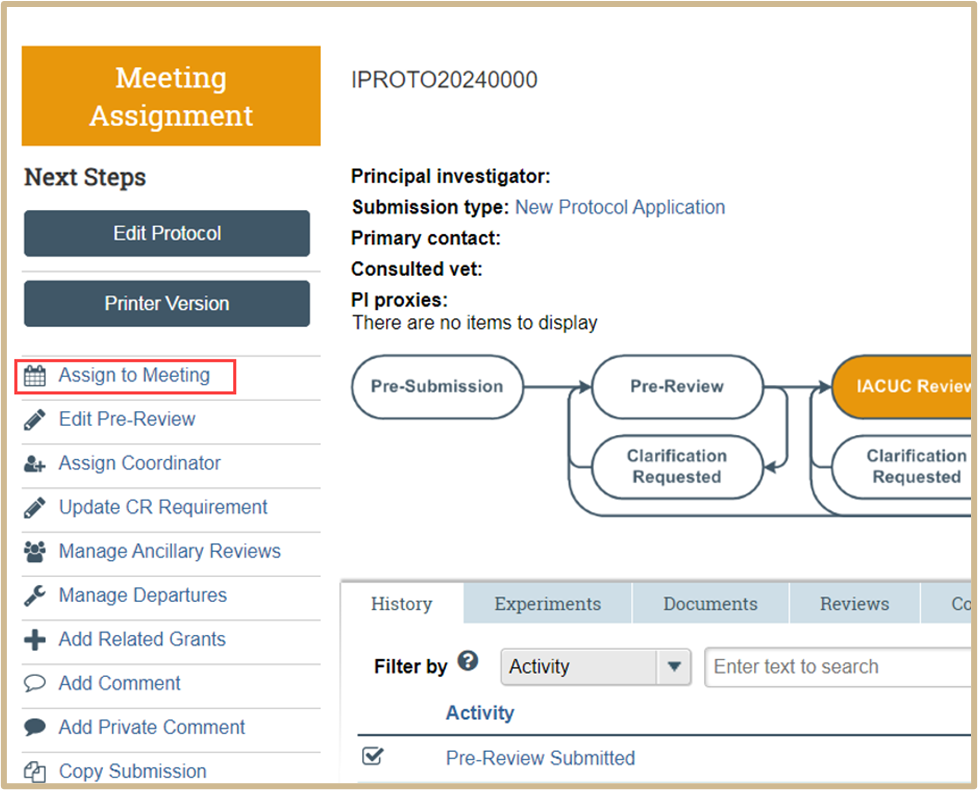Click the help question mark next to Filter by
Viewport: 978px width, 790px height.
pos(468,660)
